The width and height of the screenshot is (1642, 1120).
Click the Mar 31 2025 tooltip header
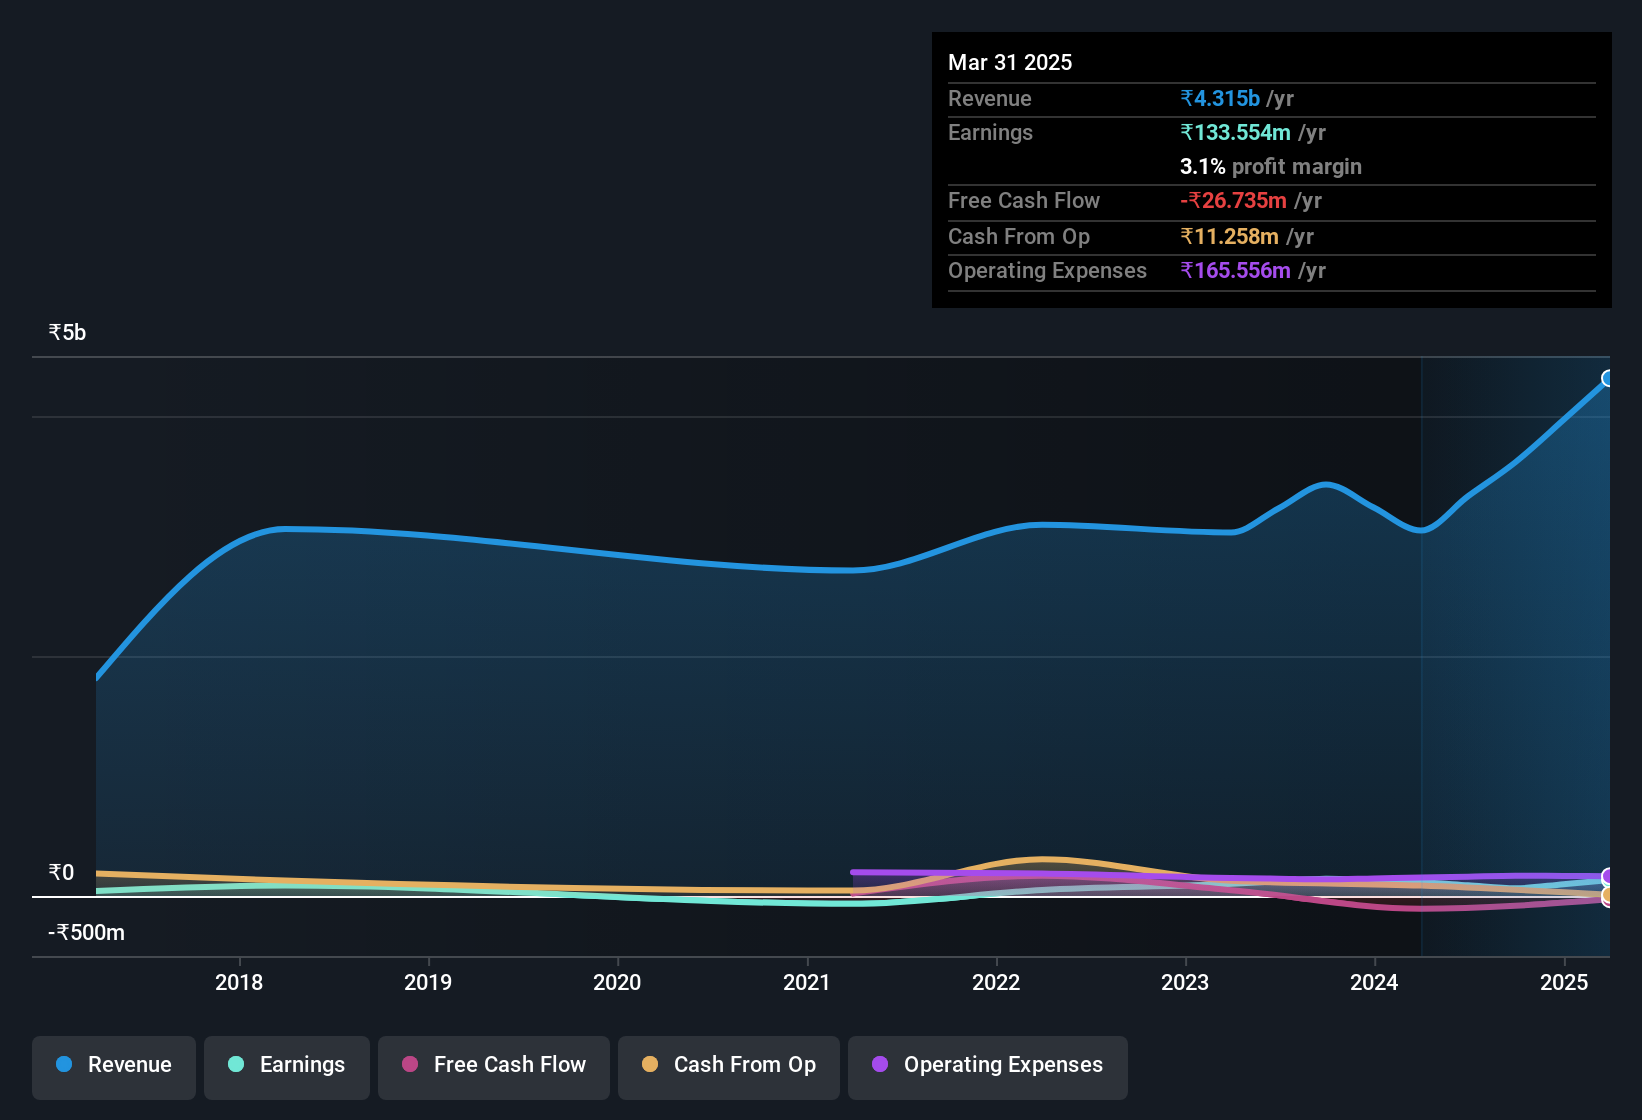(x=1010, y=62)
